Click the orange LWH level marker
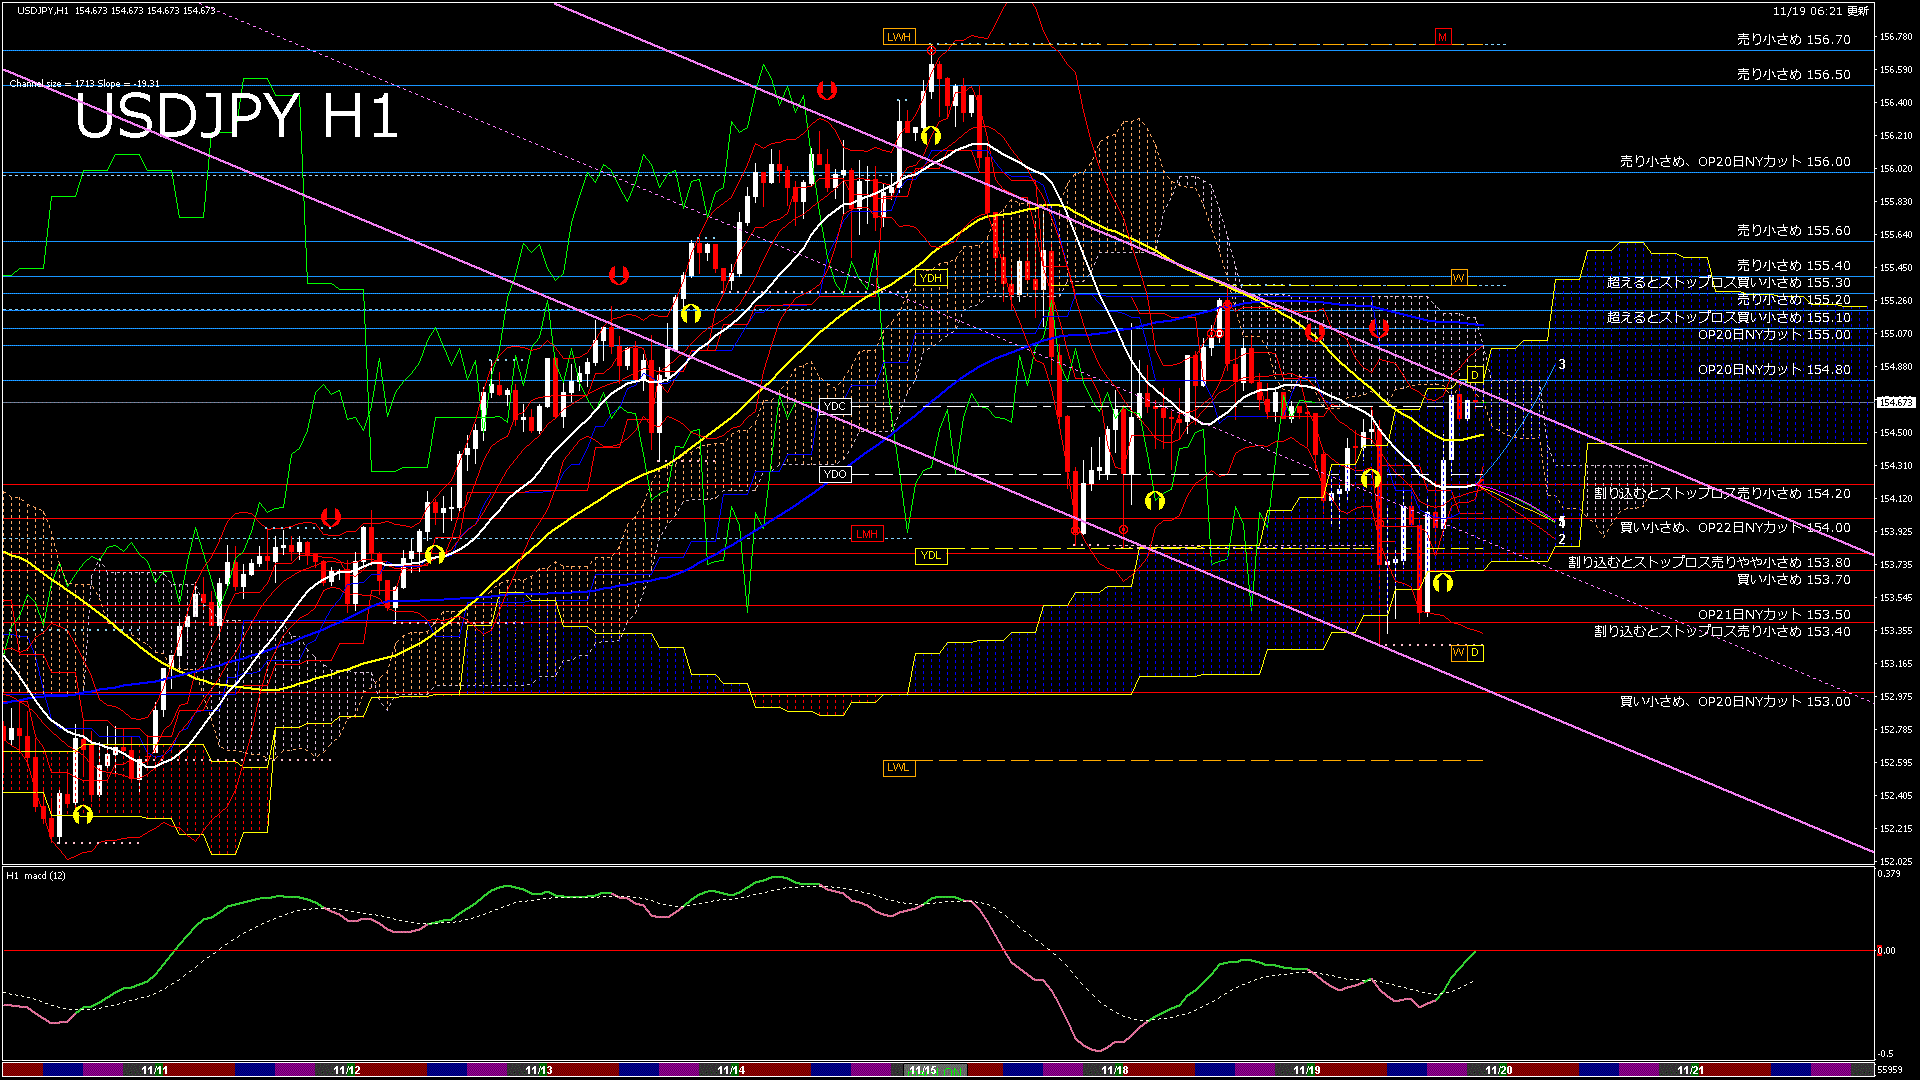 [x=898, y=37]
